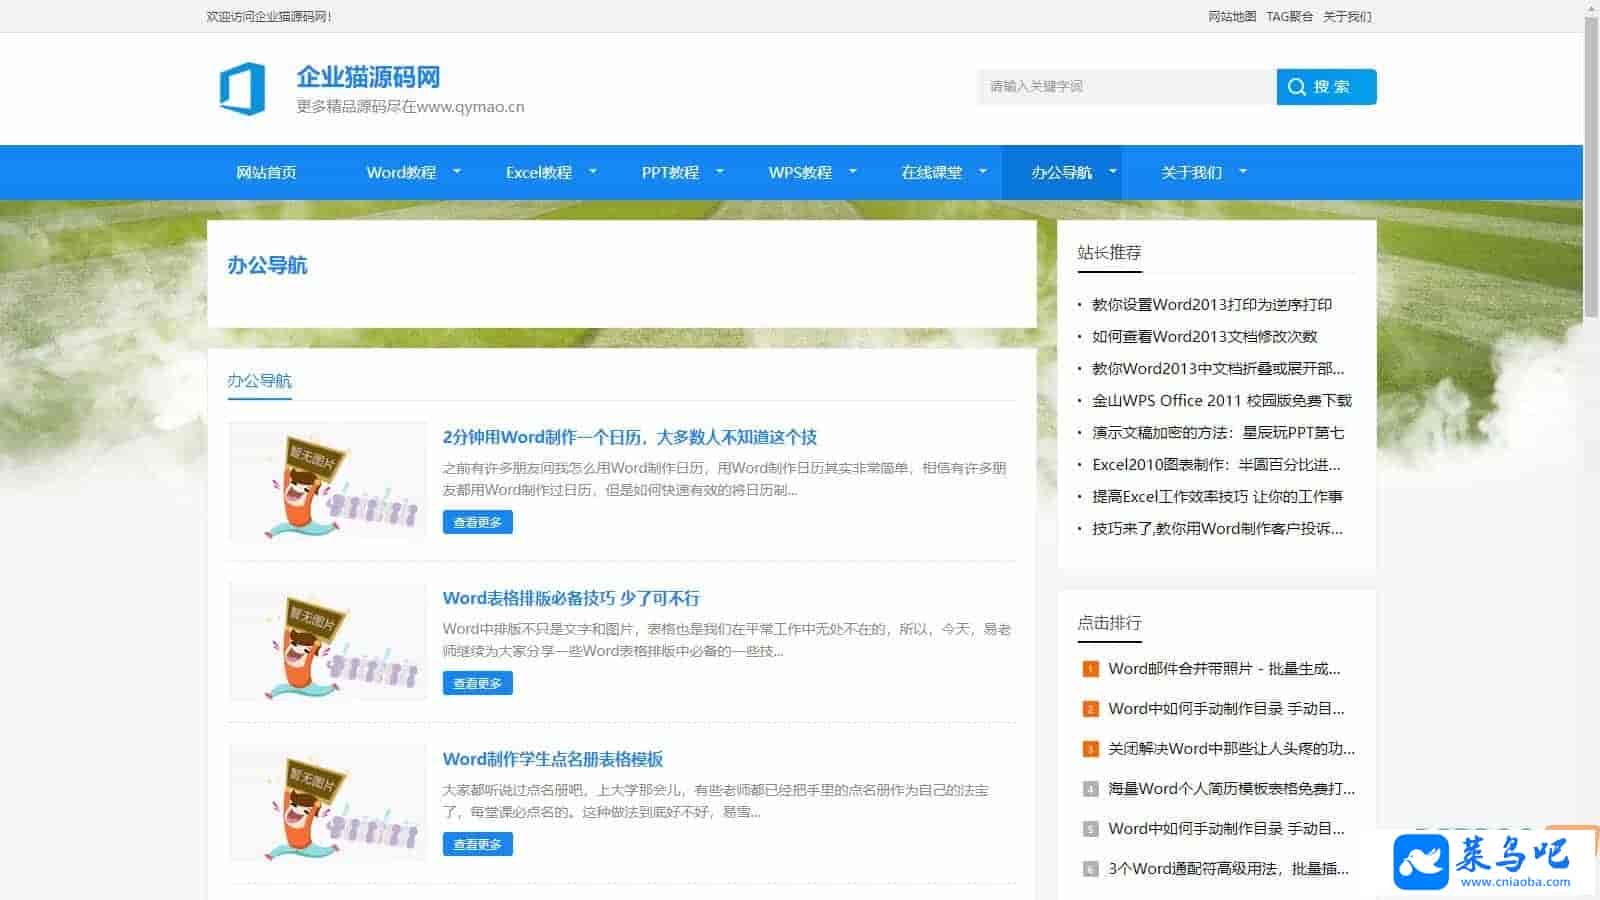Open 教你Word2013中文档折叠或展开部 link

tap(1218, 369)
